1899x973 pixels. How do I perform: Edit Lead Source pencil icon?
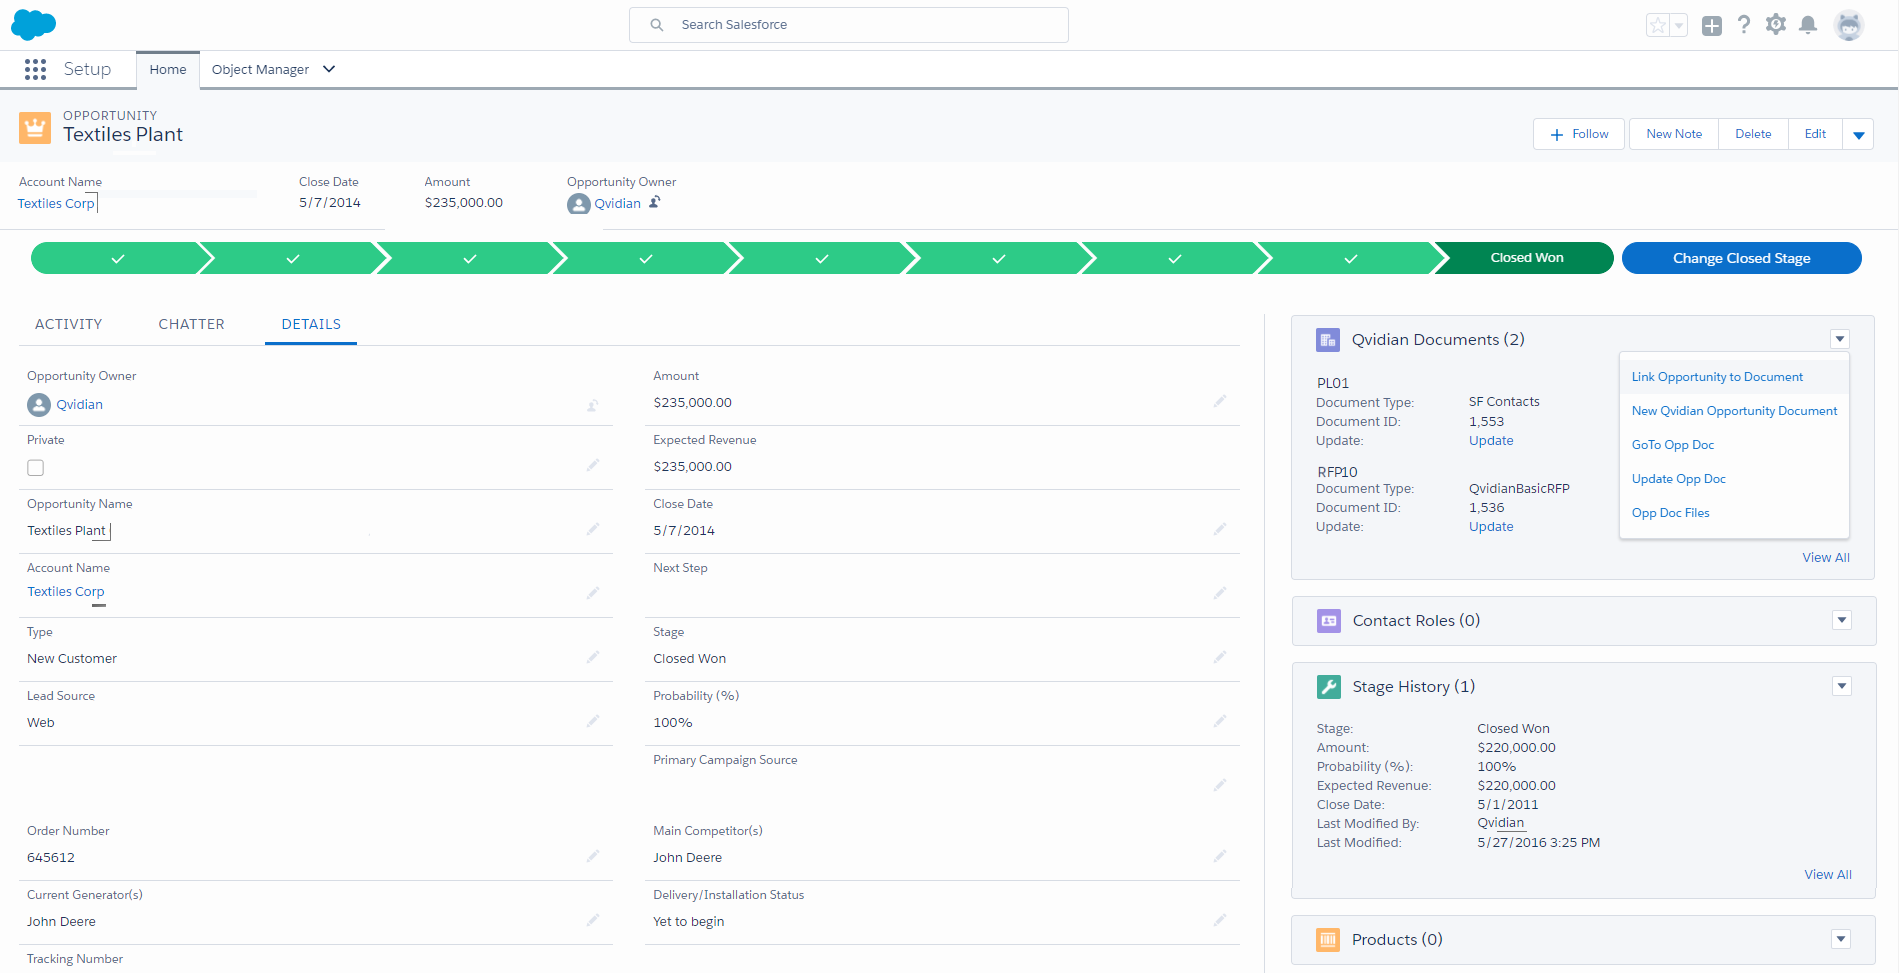pos(593,721)
